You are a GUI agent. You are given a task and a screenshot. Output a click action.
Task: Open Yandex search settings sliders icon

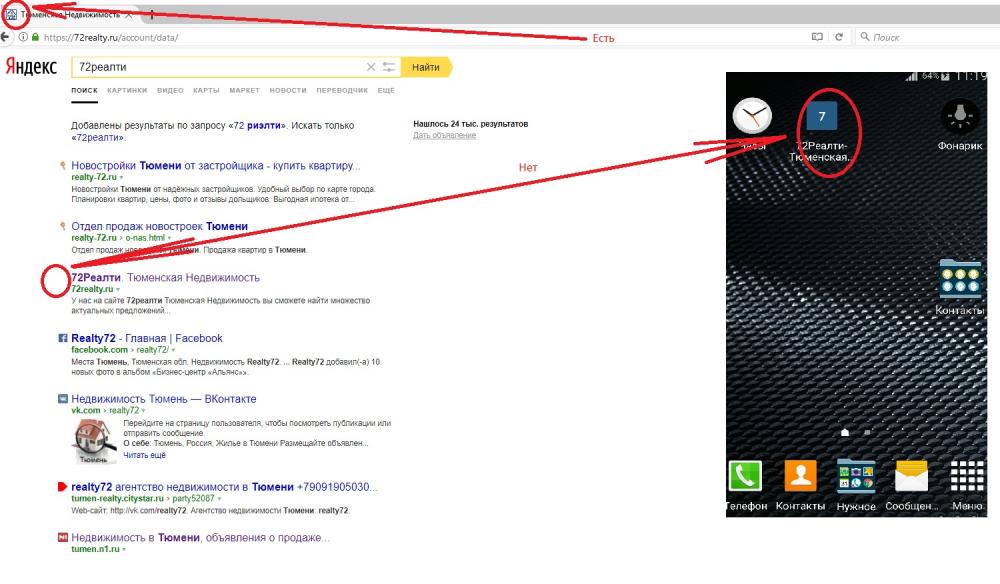(388, 67)
